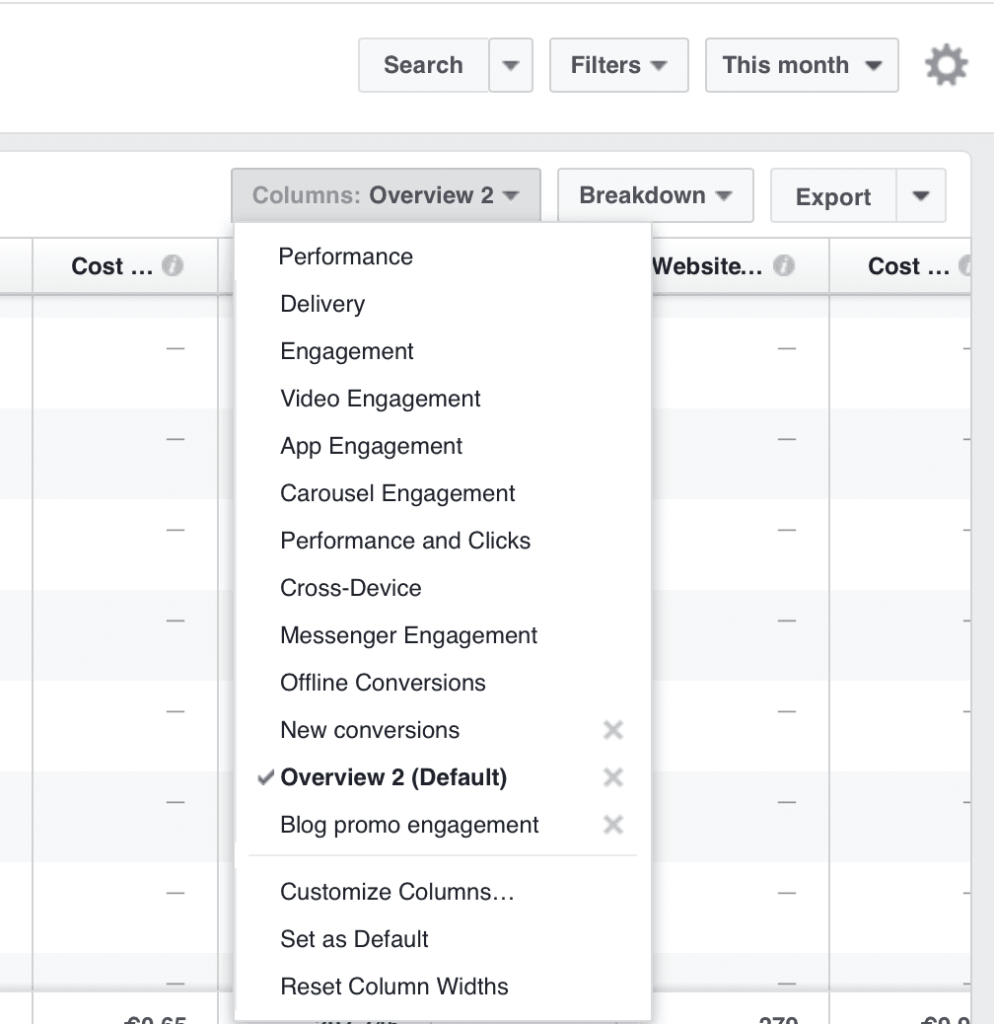Select Performance and Clicks preset
994x1024 pixels.
point(405,541)
